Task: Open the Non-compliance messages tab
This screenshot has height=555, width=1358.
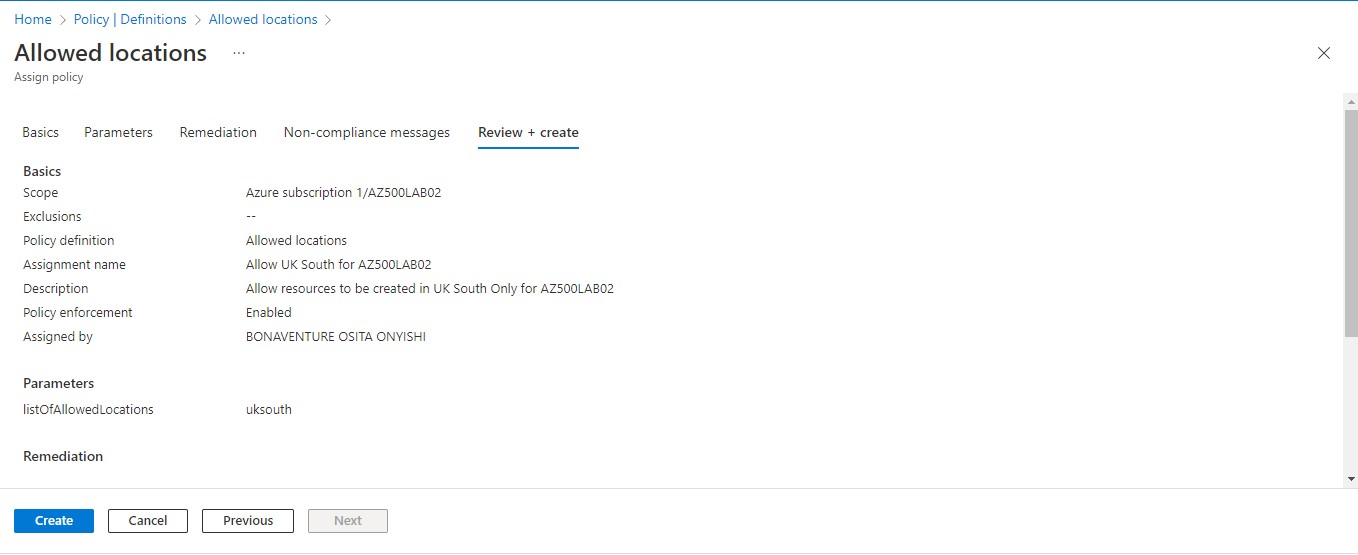Action: click(367, 132)
